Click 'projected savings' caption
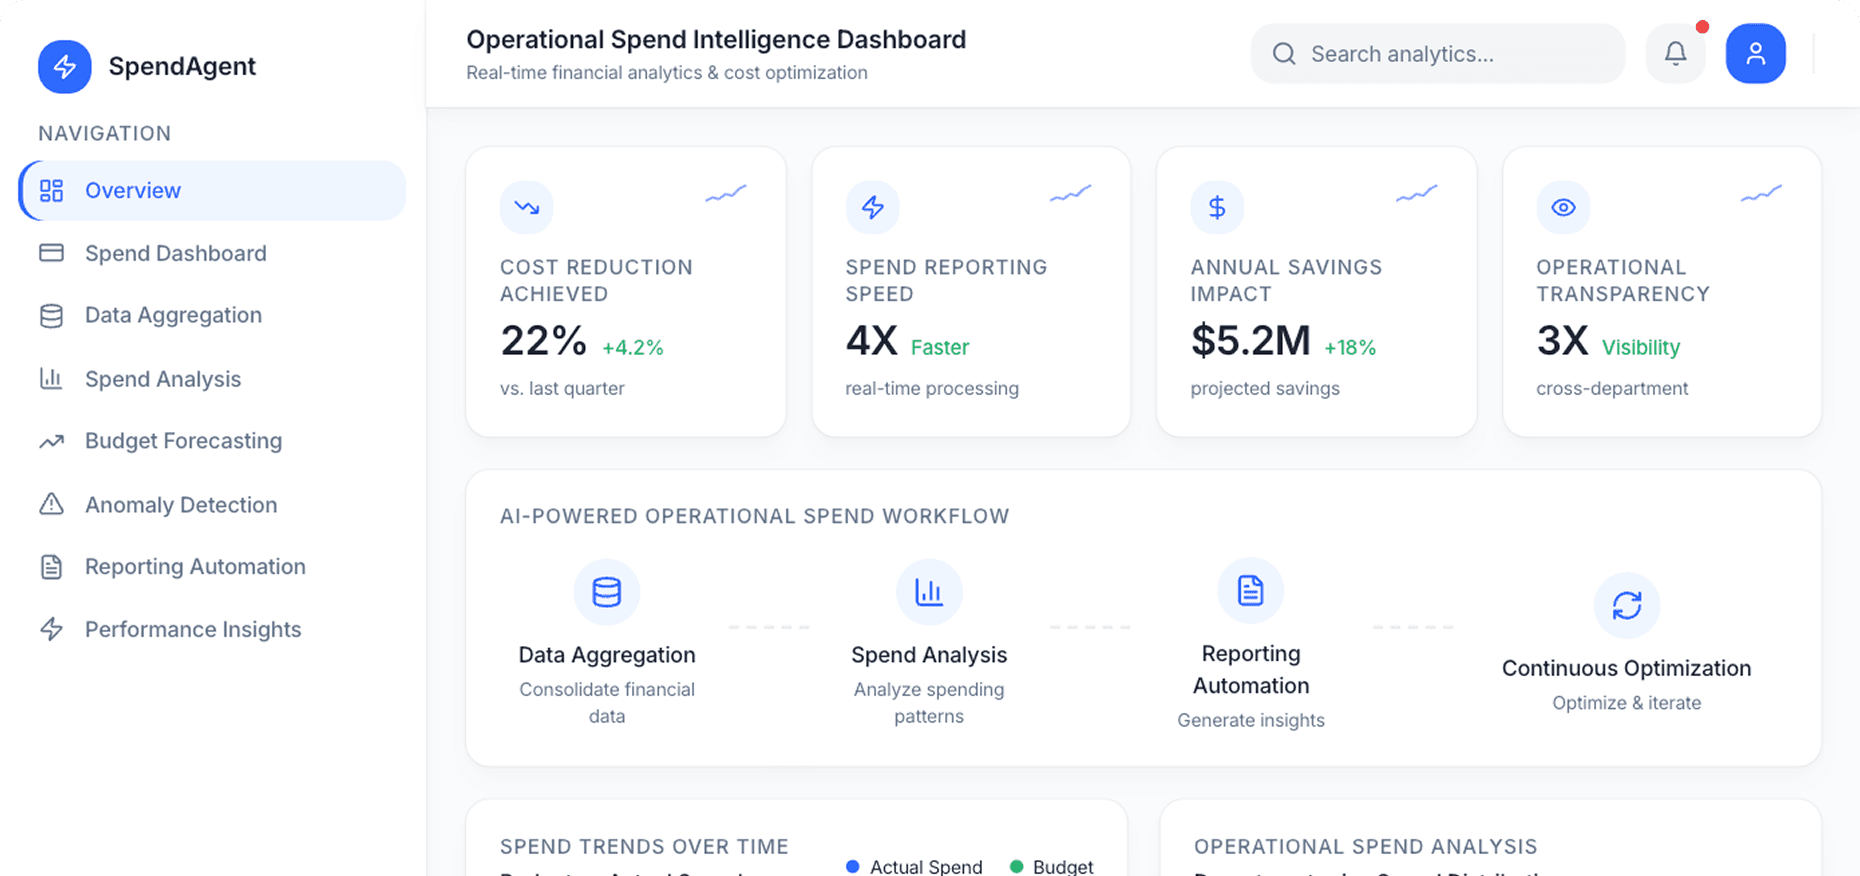Viewport: 1860px width, 876px height. (1265, 389)
